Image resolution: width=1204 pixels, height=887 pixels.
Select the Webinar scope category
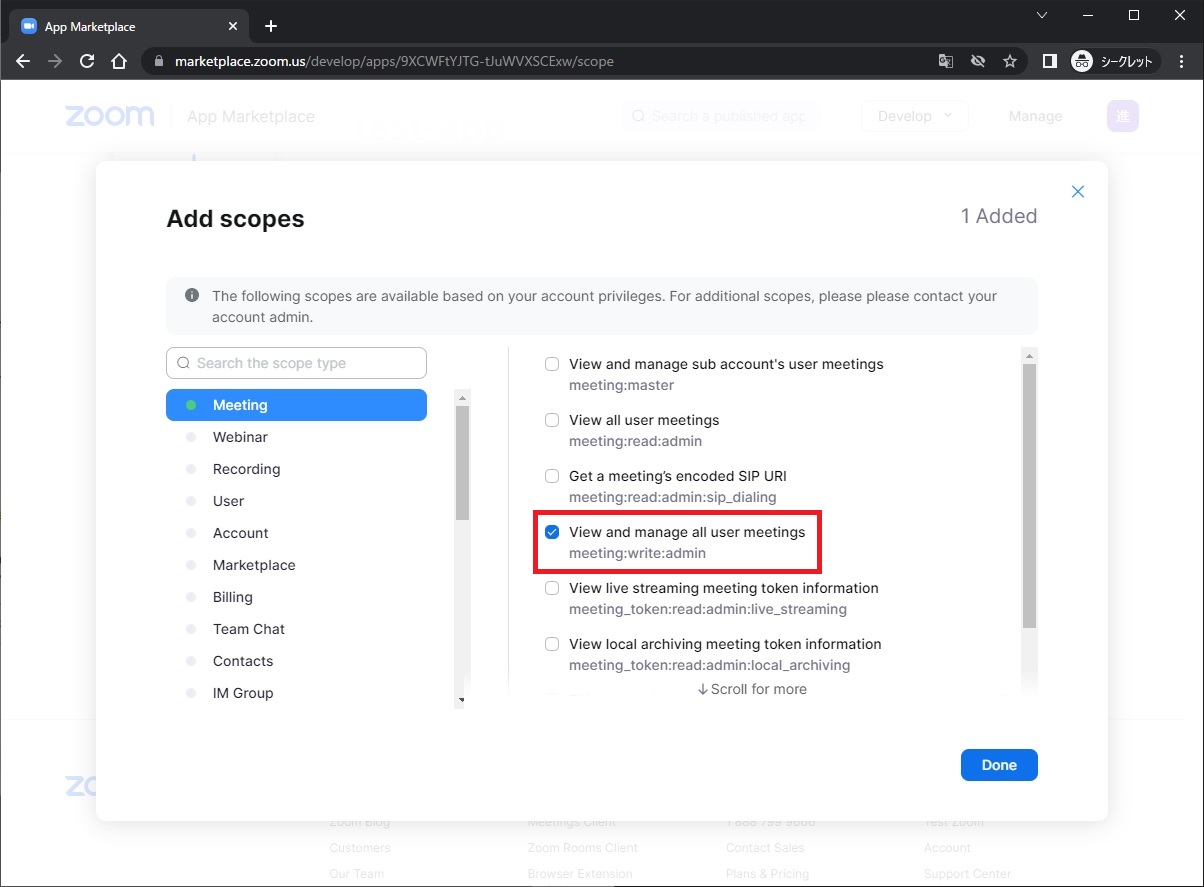240,437
